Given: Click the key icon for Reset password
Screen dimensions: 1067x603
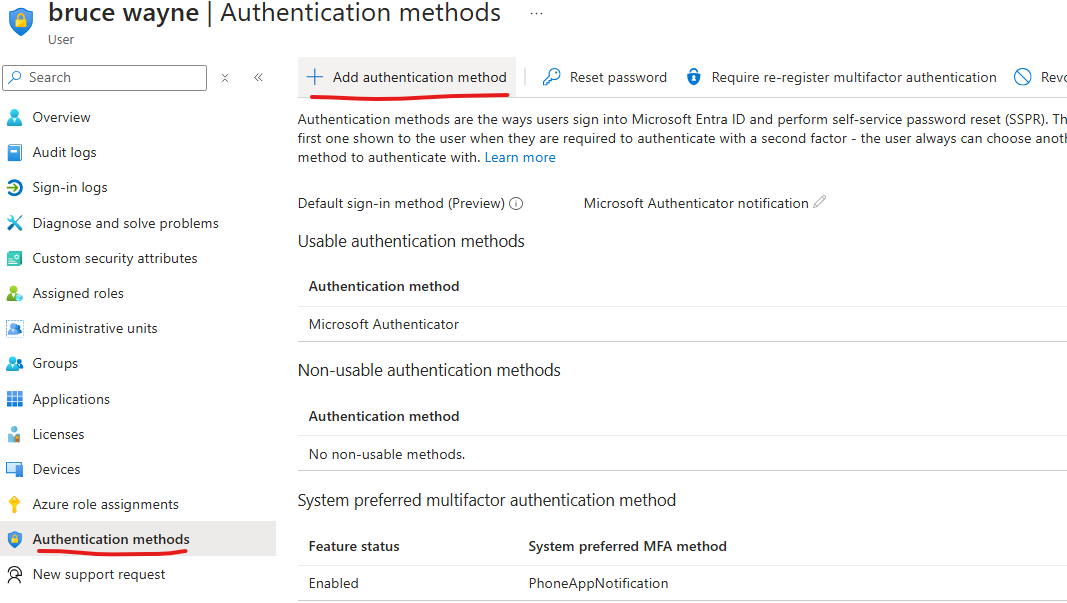Looking at the screenshot, I should (x=551, y=77).
